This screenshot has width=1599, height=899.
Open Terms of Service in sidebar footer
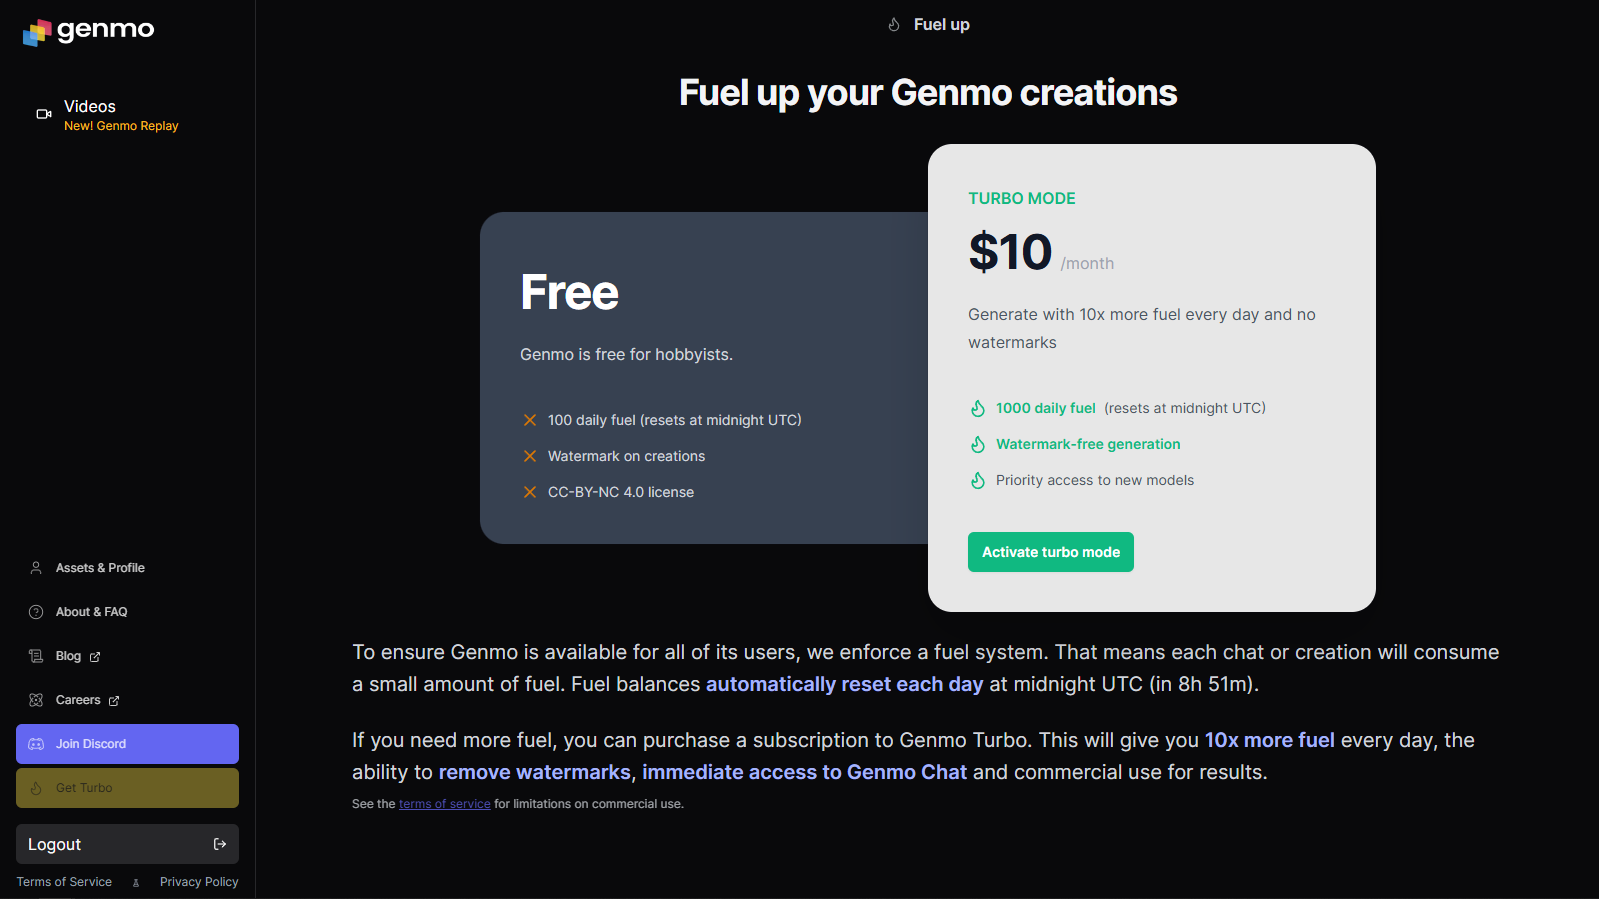pyautogui.click(x=64, y=882)
